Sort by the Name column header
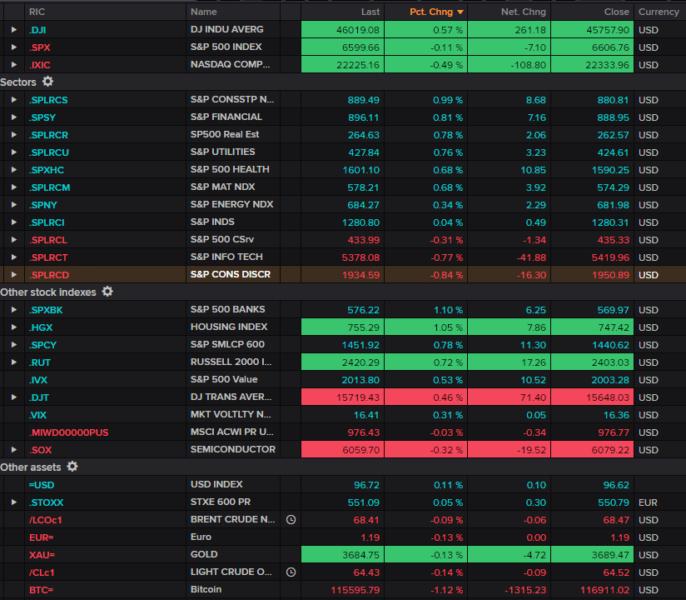This screenshot has width=686, height=600. click(x=203, y=12)
